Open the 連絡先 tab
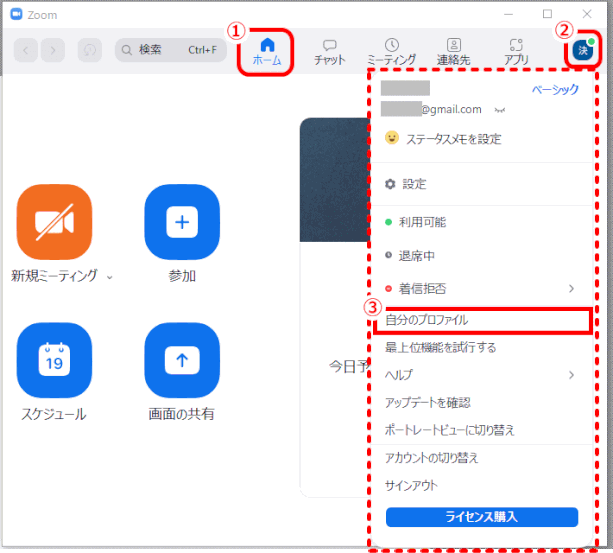This screenshot has width=613, height=553. [x=453, y=52]
